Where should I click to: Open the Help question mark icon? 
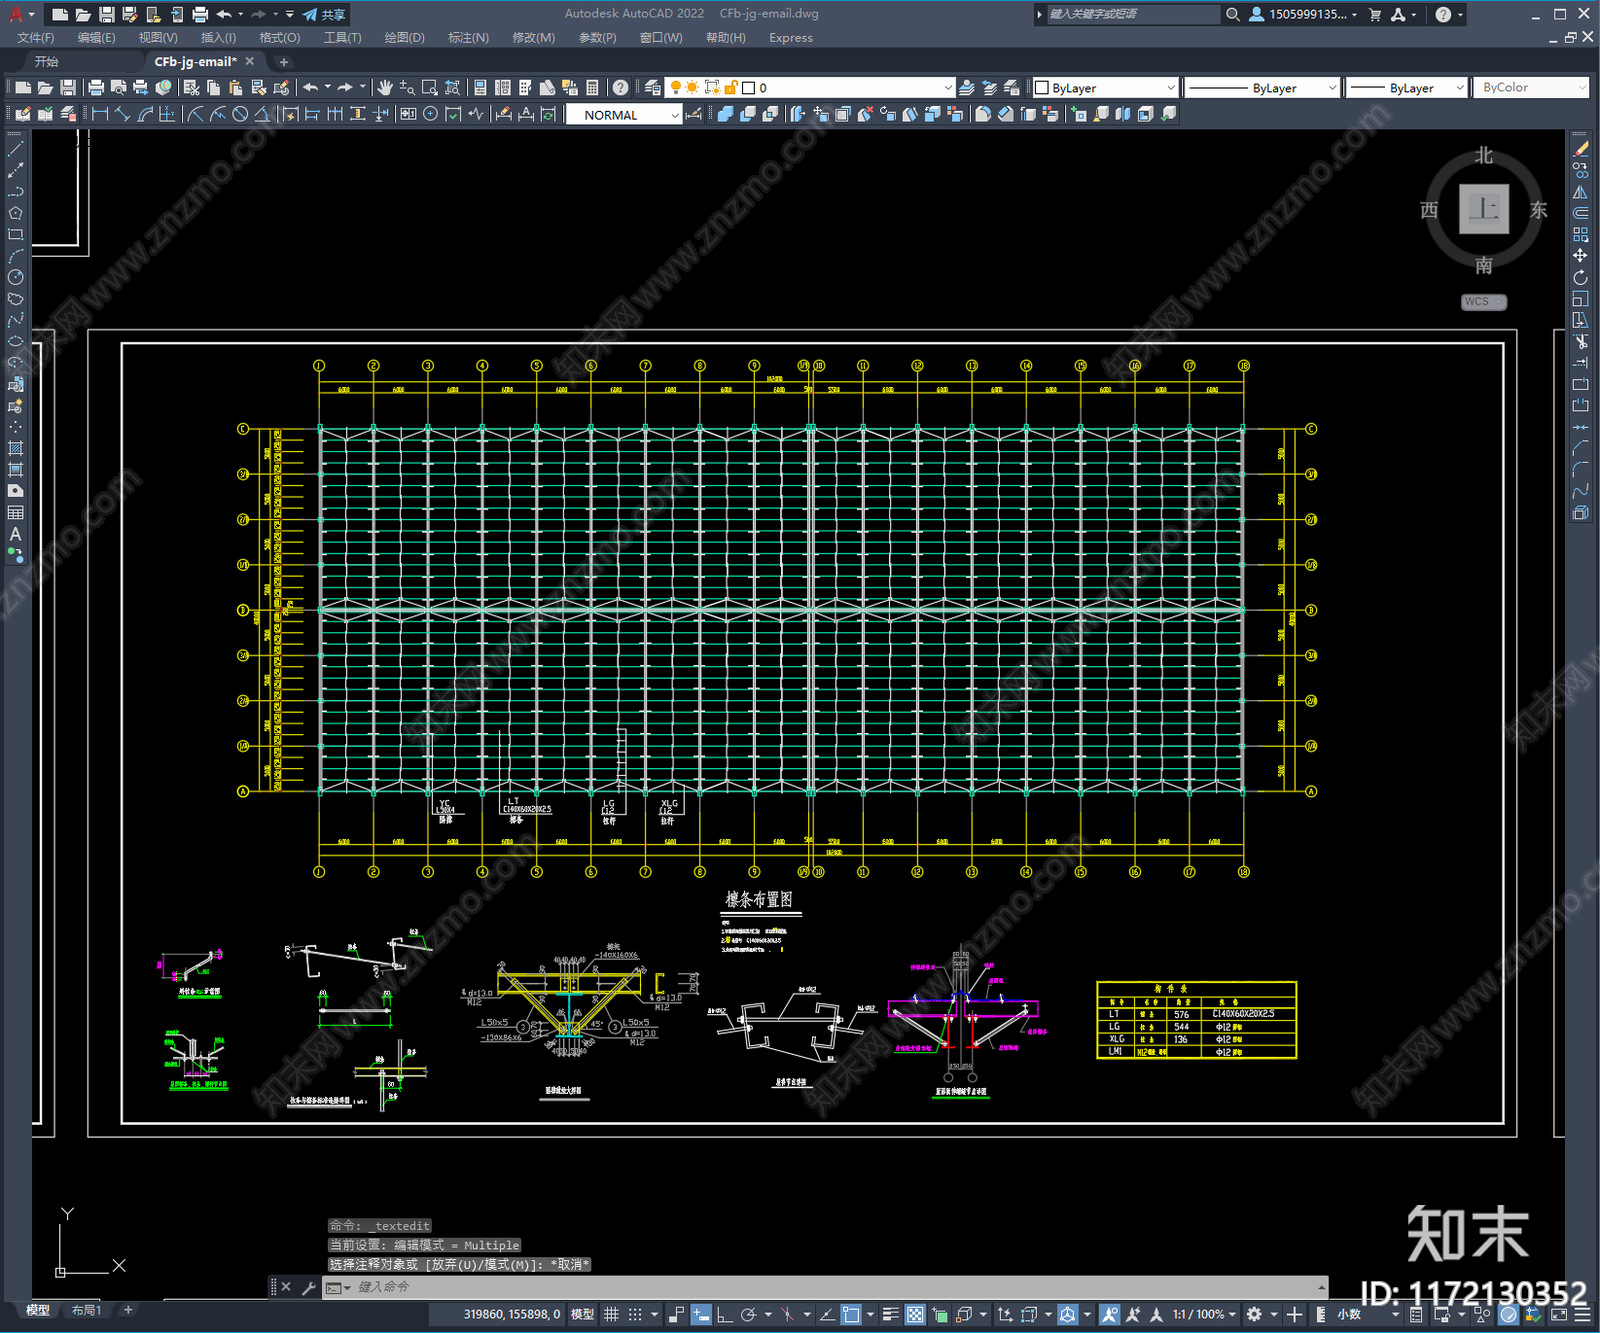pos(620,88)
